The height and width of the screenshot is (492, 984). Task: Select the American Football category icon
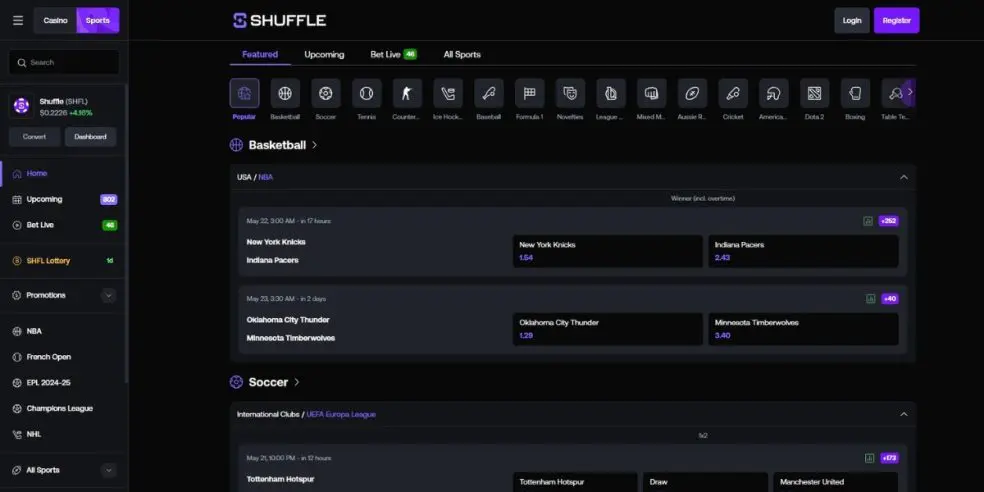[774, 94]
